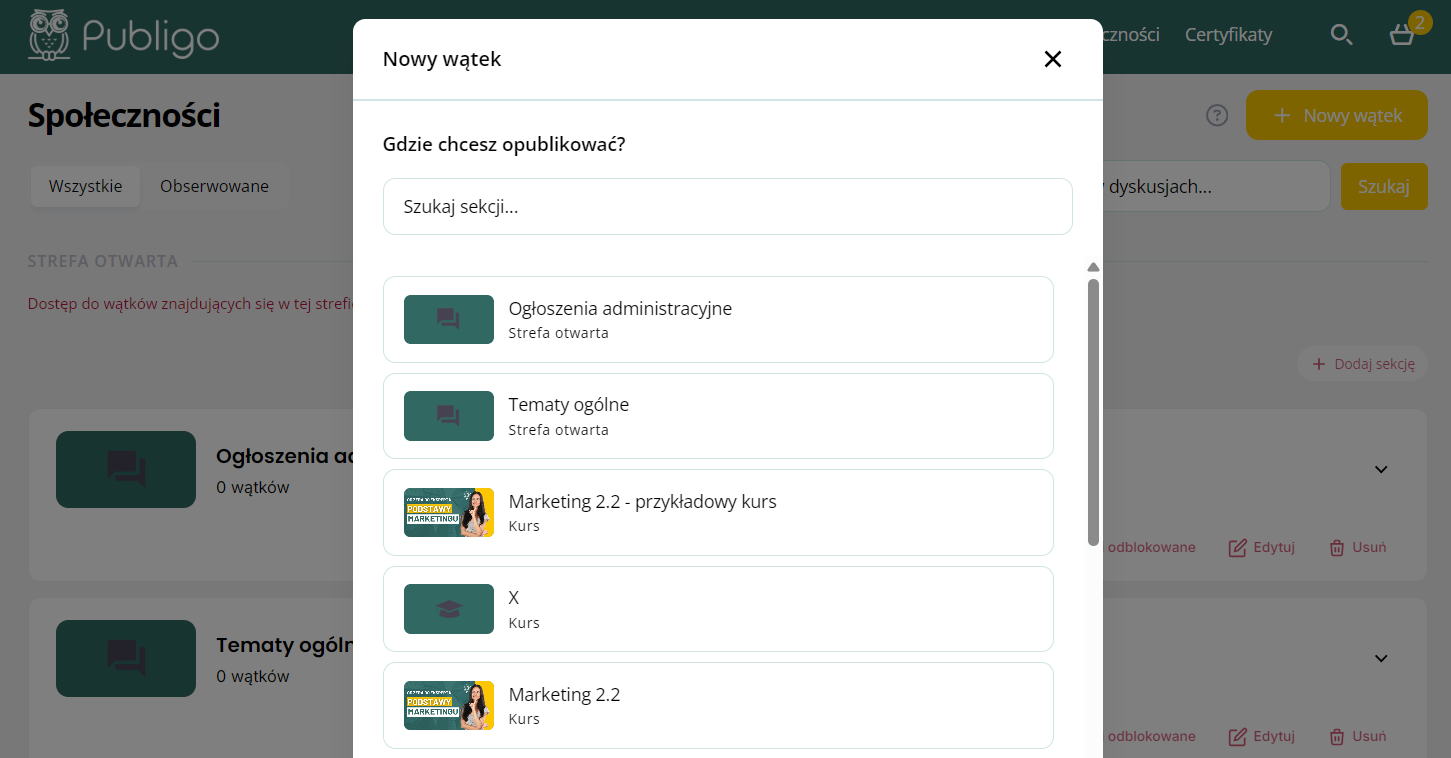Click the Usuń trash icon in first section
This screenshot has height=758, width=1451.
[x=1337, y=547]
